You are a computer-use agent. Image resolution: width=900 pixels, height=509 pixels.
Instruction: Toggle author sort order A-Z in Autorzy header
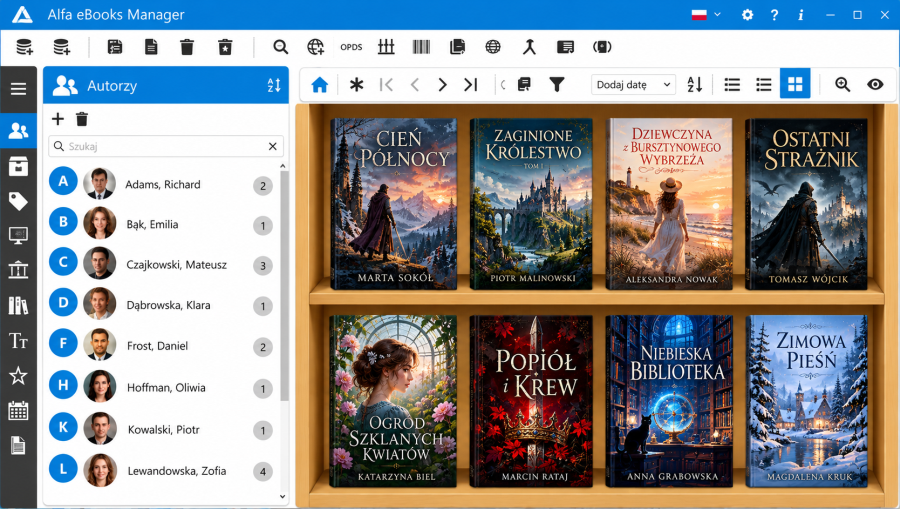pyautogui.click(x=274, y=86)
